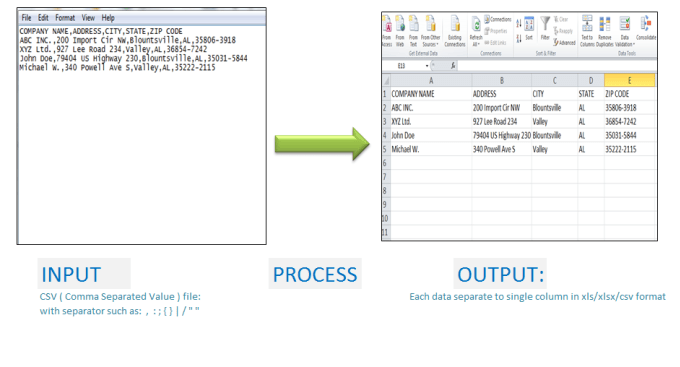Select row 1 header in spreadsheet
The width and height of the screenshot is (680, 367).
pyautogui.click(x=386, y=94)
